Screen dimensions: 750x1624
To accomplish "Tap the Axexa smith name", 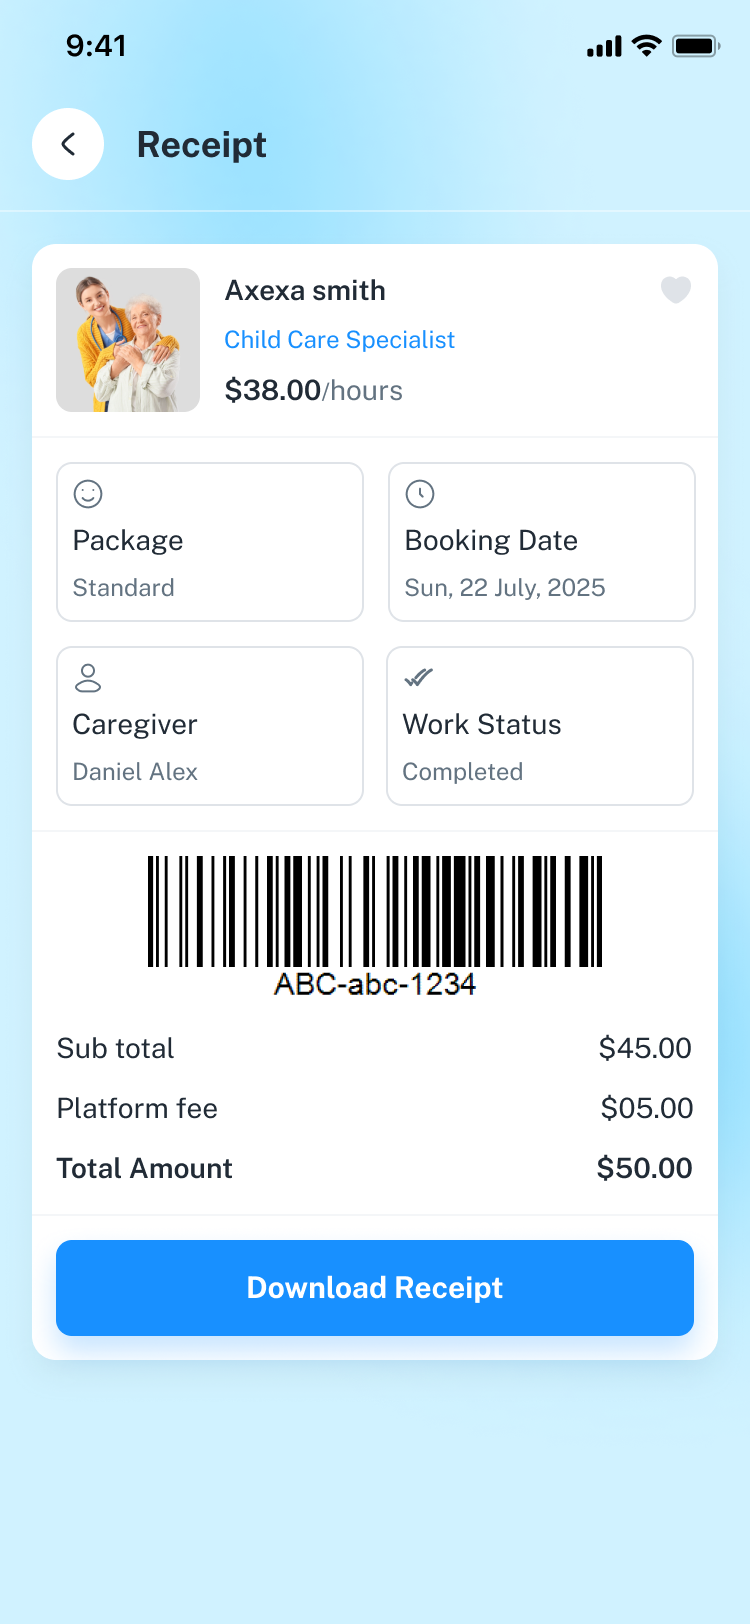I will coord(305,290).
